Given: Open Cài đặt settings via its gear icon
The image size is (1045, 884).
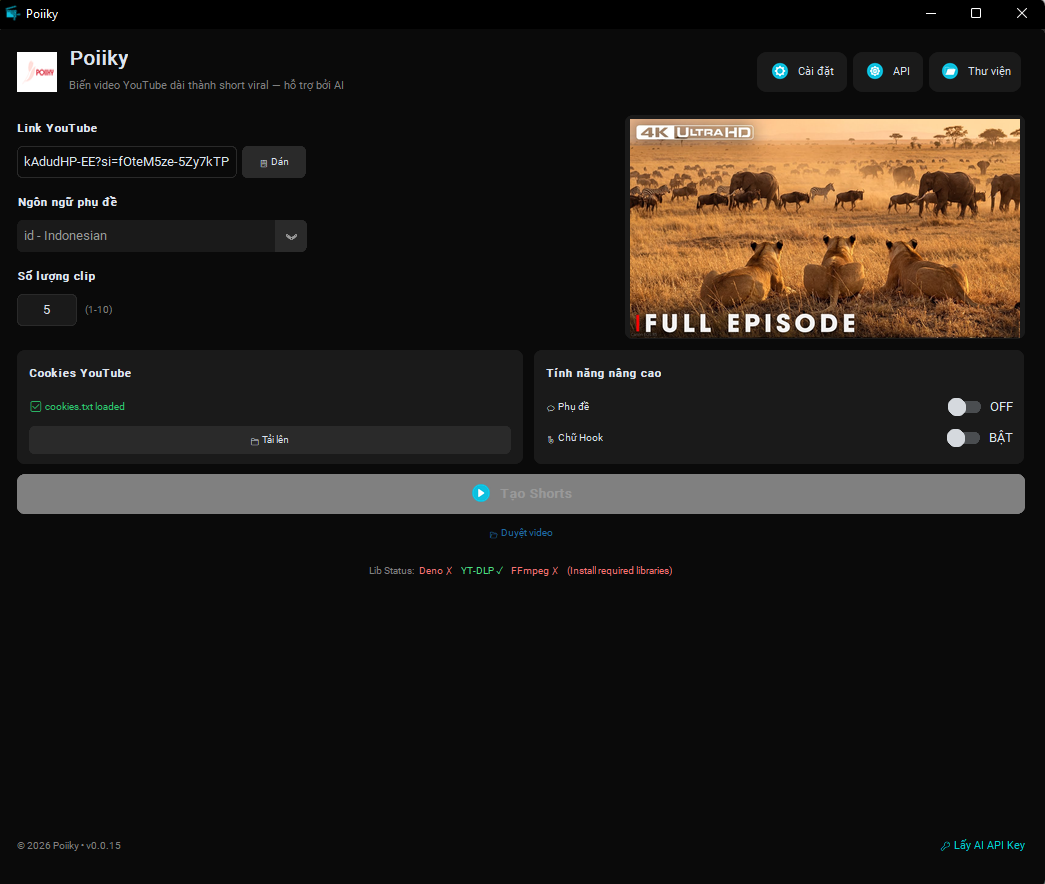Looking at the screenshot, I should [x=780, y=71].
